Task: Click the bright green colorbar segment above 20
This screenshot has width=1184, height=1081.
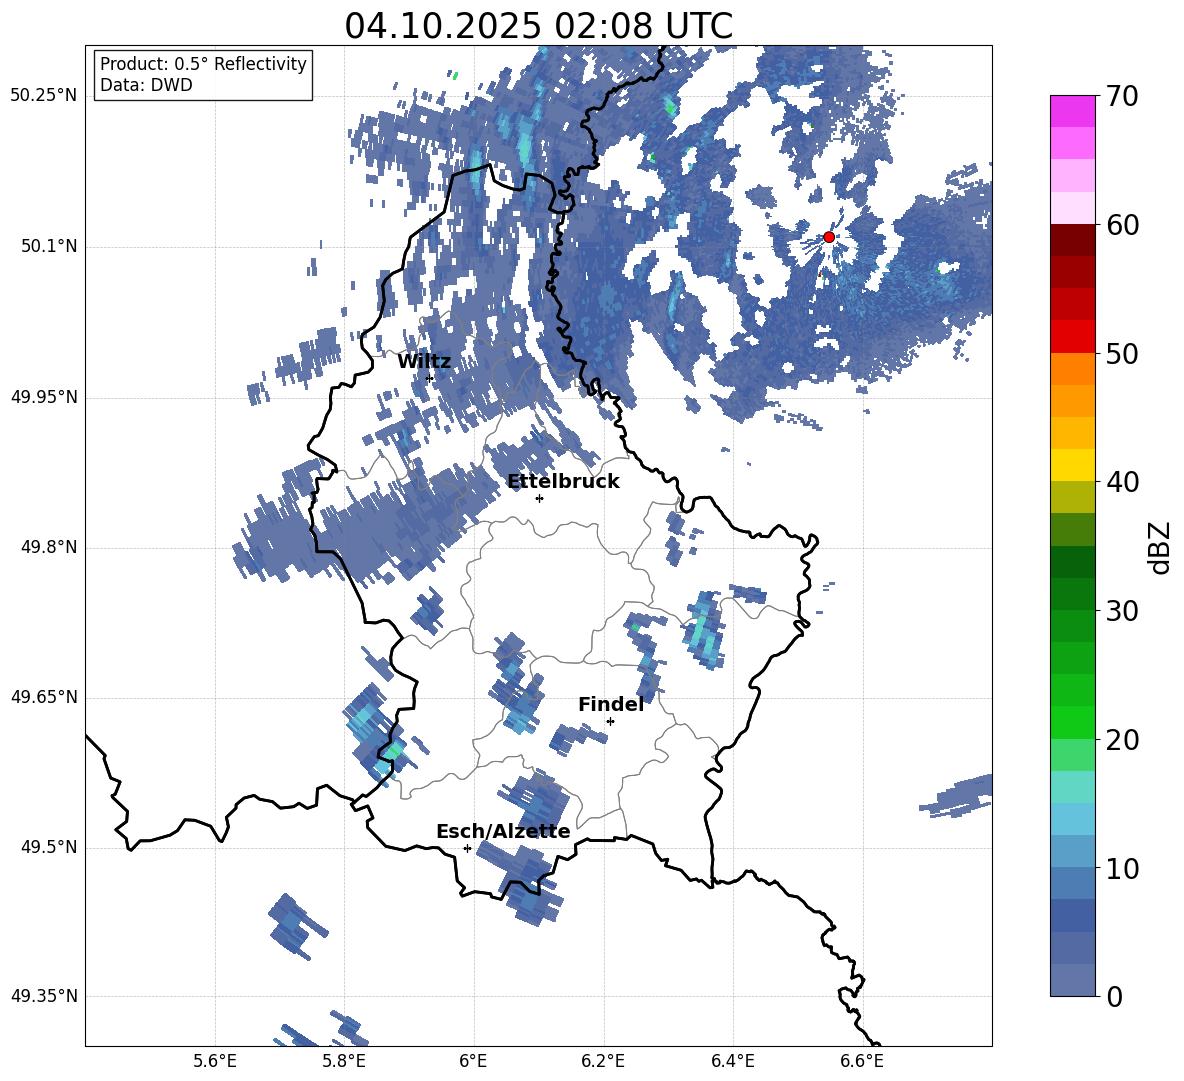Action: pyautogui.click(x=1073, y=722)
